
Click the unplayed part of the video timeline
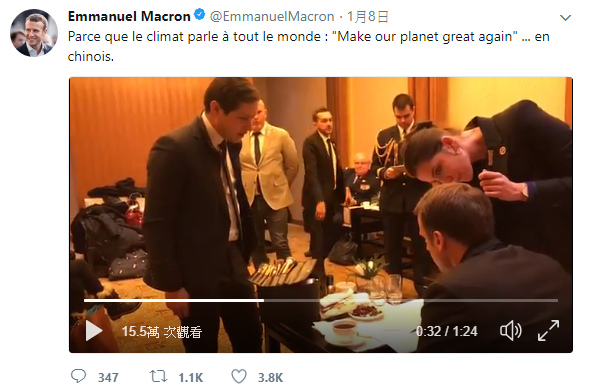(x=411, y=300)
